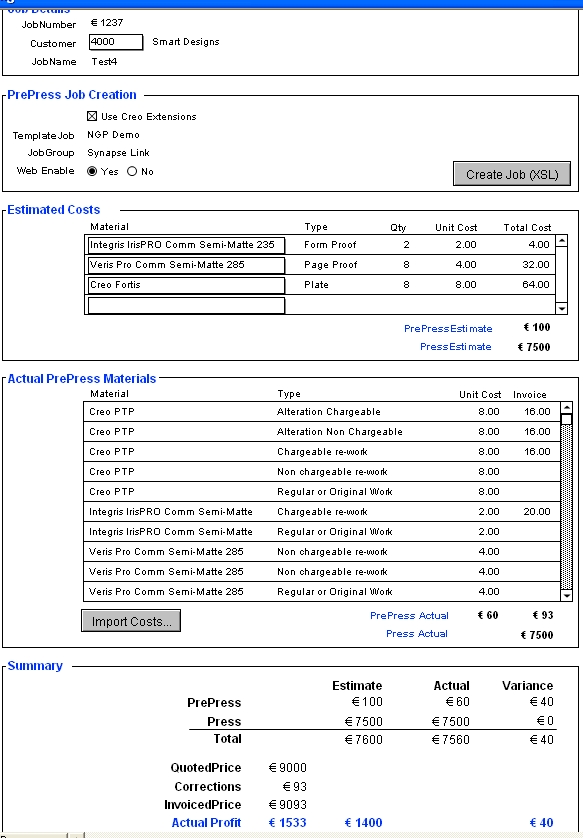Select the Creo PTP Non chargeable re-work type
The width and height of the screenshot is (583, 838).
click(332, 472)
